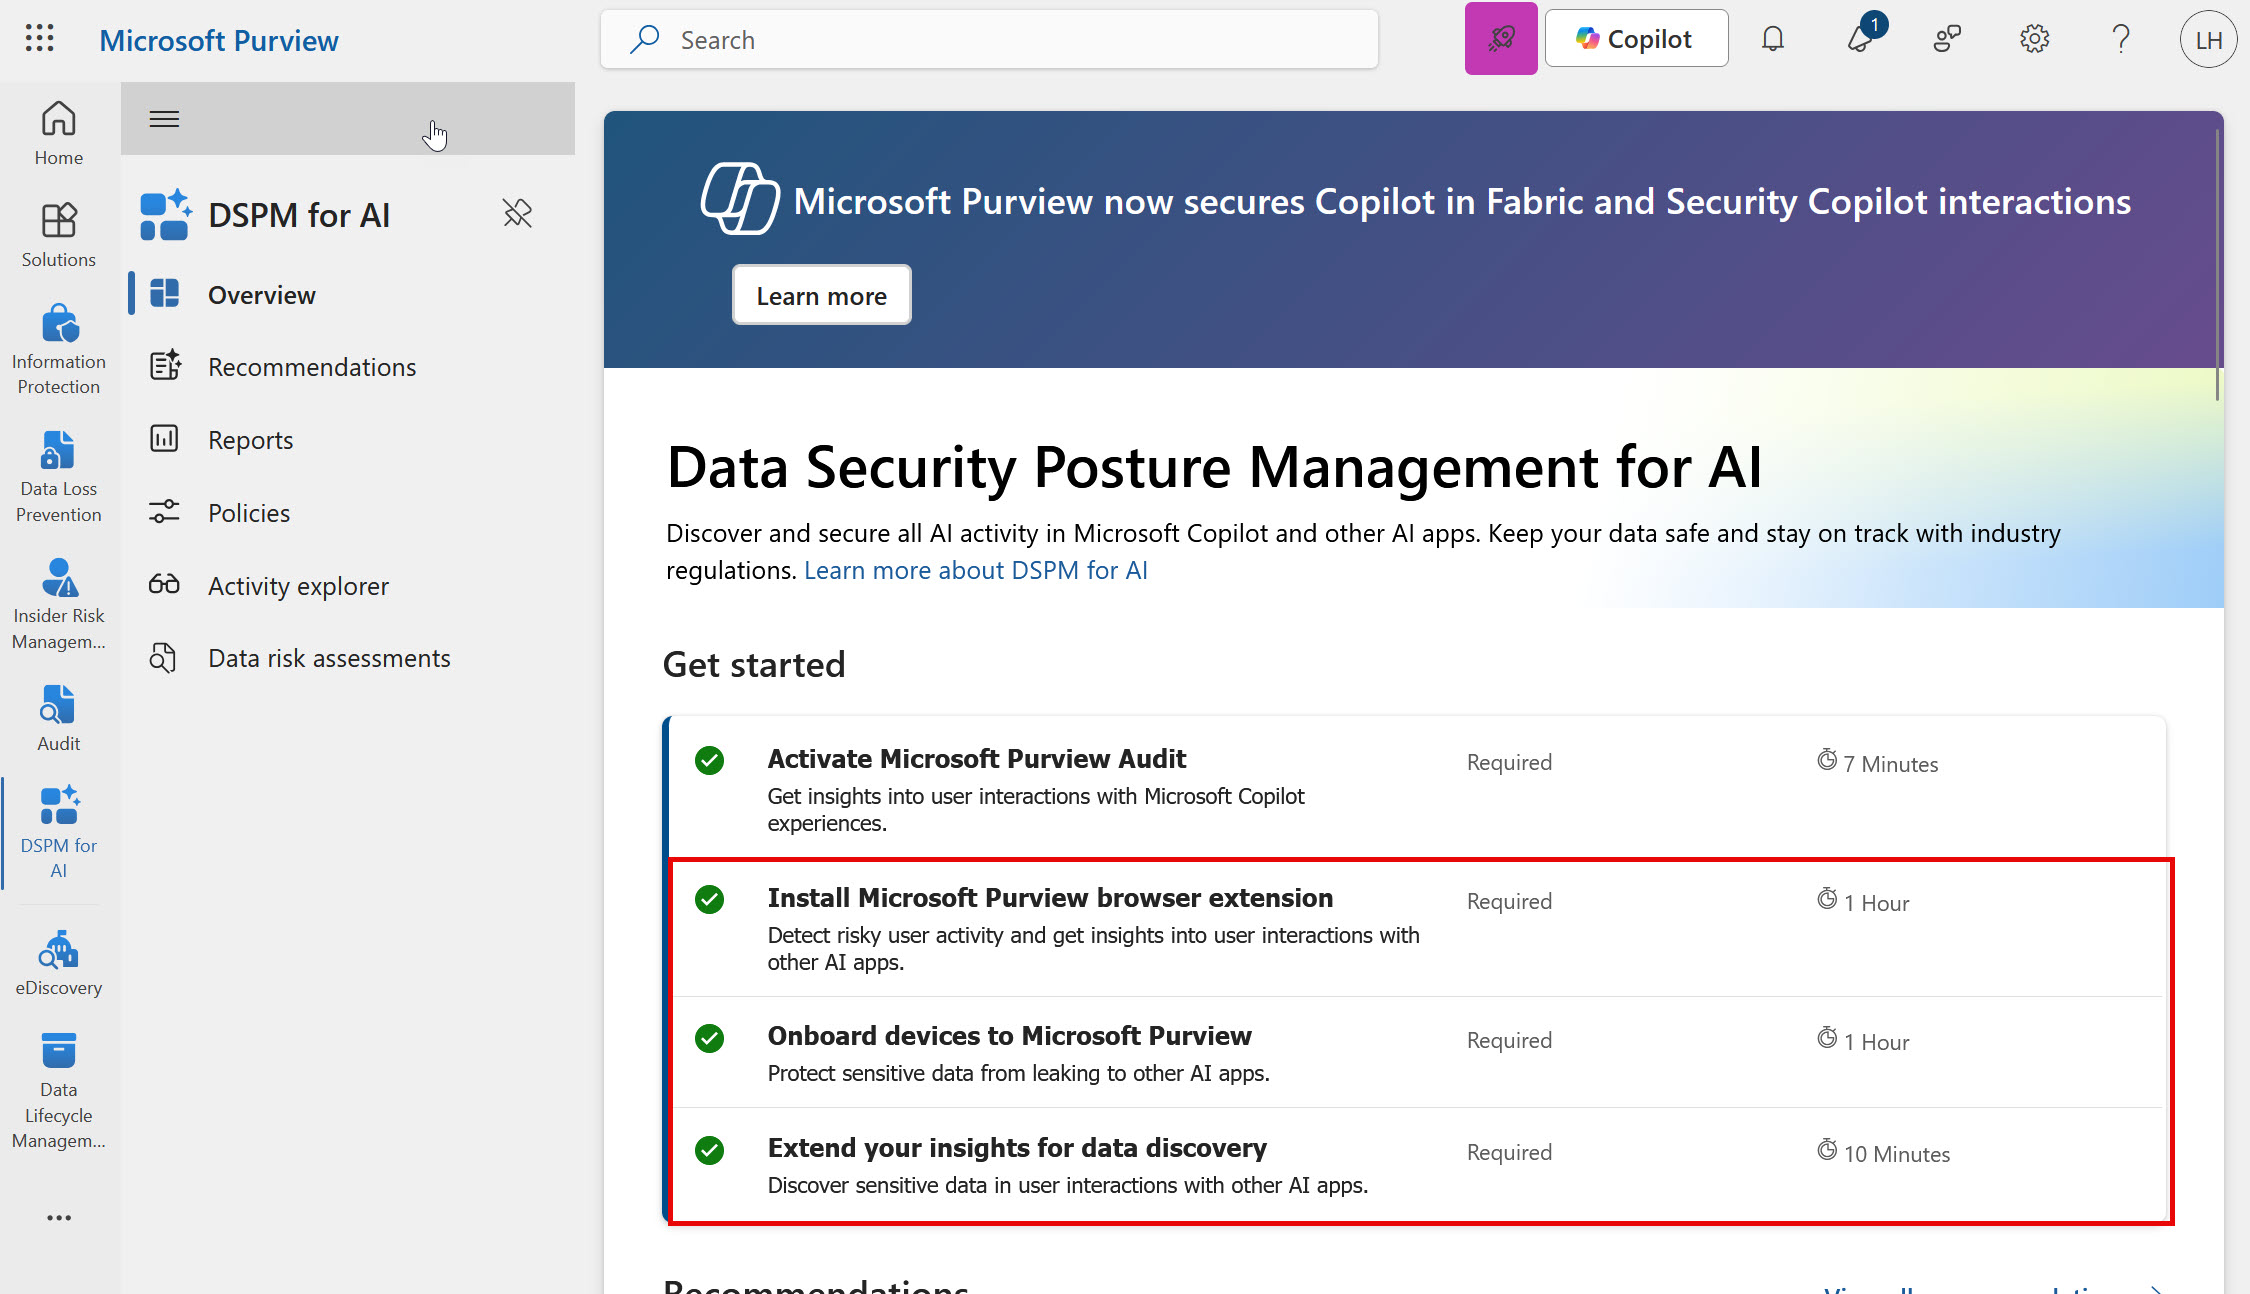Viewport: 2250px width, 1294px height.
Task: Click the DSPM for AI panel logo
Action: [x=165, y=214]
